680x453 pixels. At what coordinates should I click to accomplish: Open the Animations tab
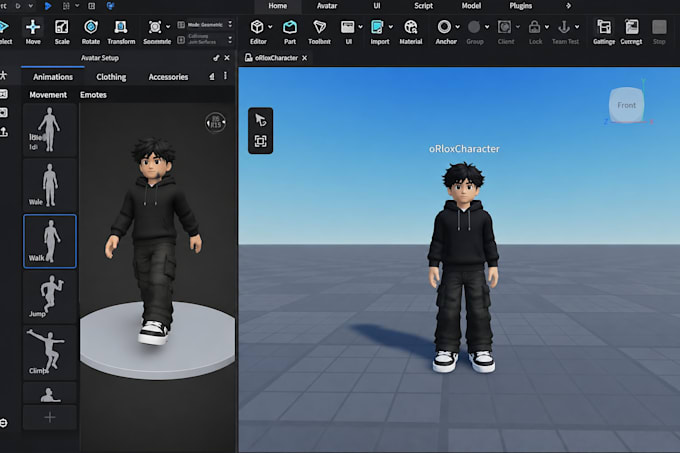point(53,77)
